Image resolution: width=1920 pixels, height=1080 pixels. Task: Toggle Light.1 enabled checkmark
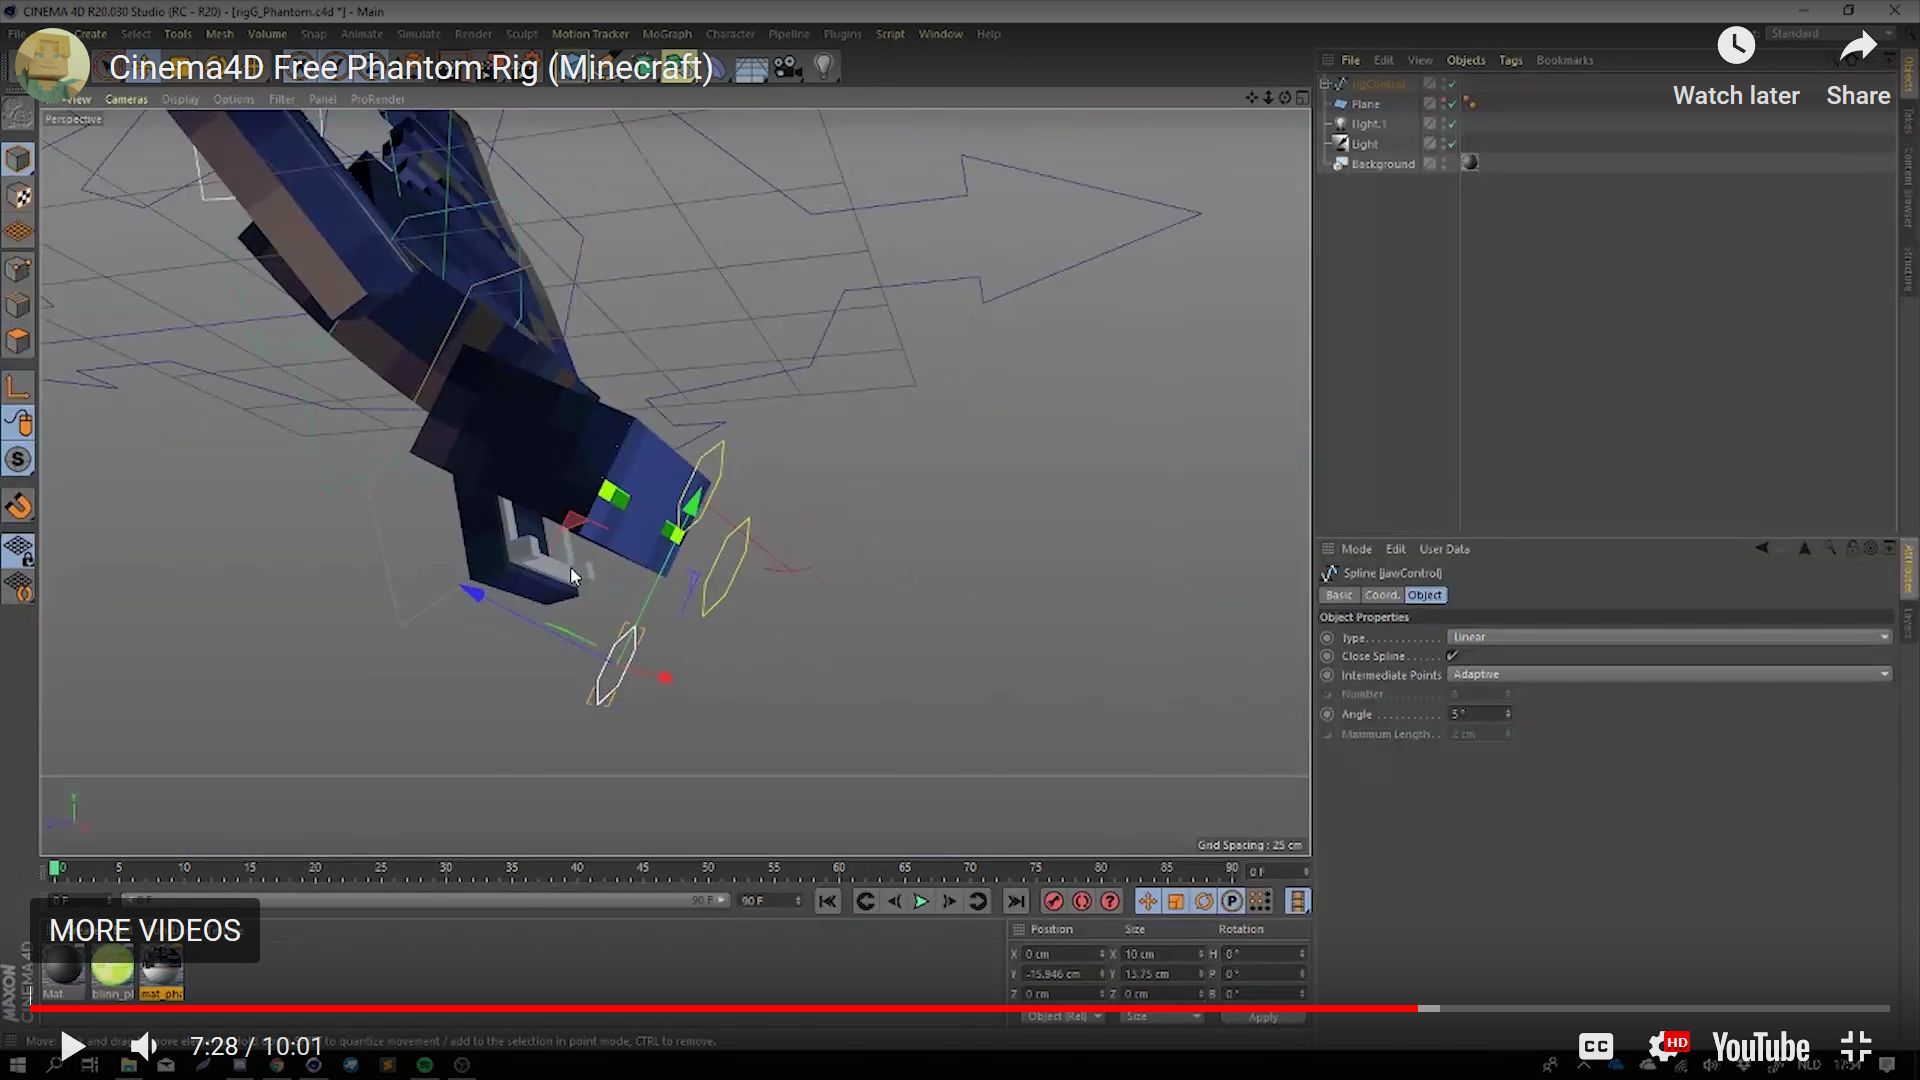pyautogui.click(x=1452, y=124)
